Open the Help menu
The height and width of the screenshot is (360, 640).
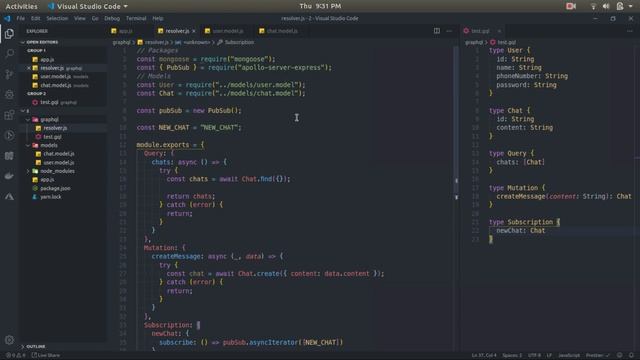pos(158,18)
